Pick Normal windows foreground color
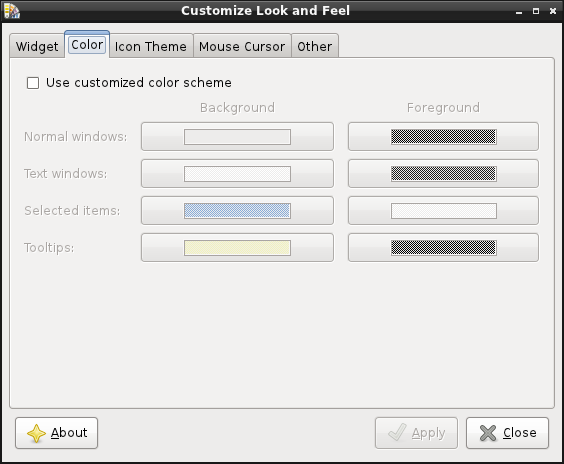The image size is (564, 464). [443, 137]
